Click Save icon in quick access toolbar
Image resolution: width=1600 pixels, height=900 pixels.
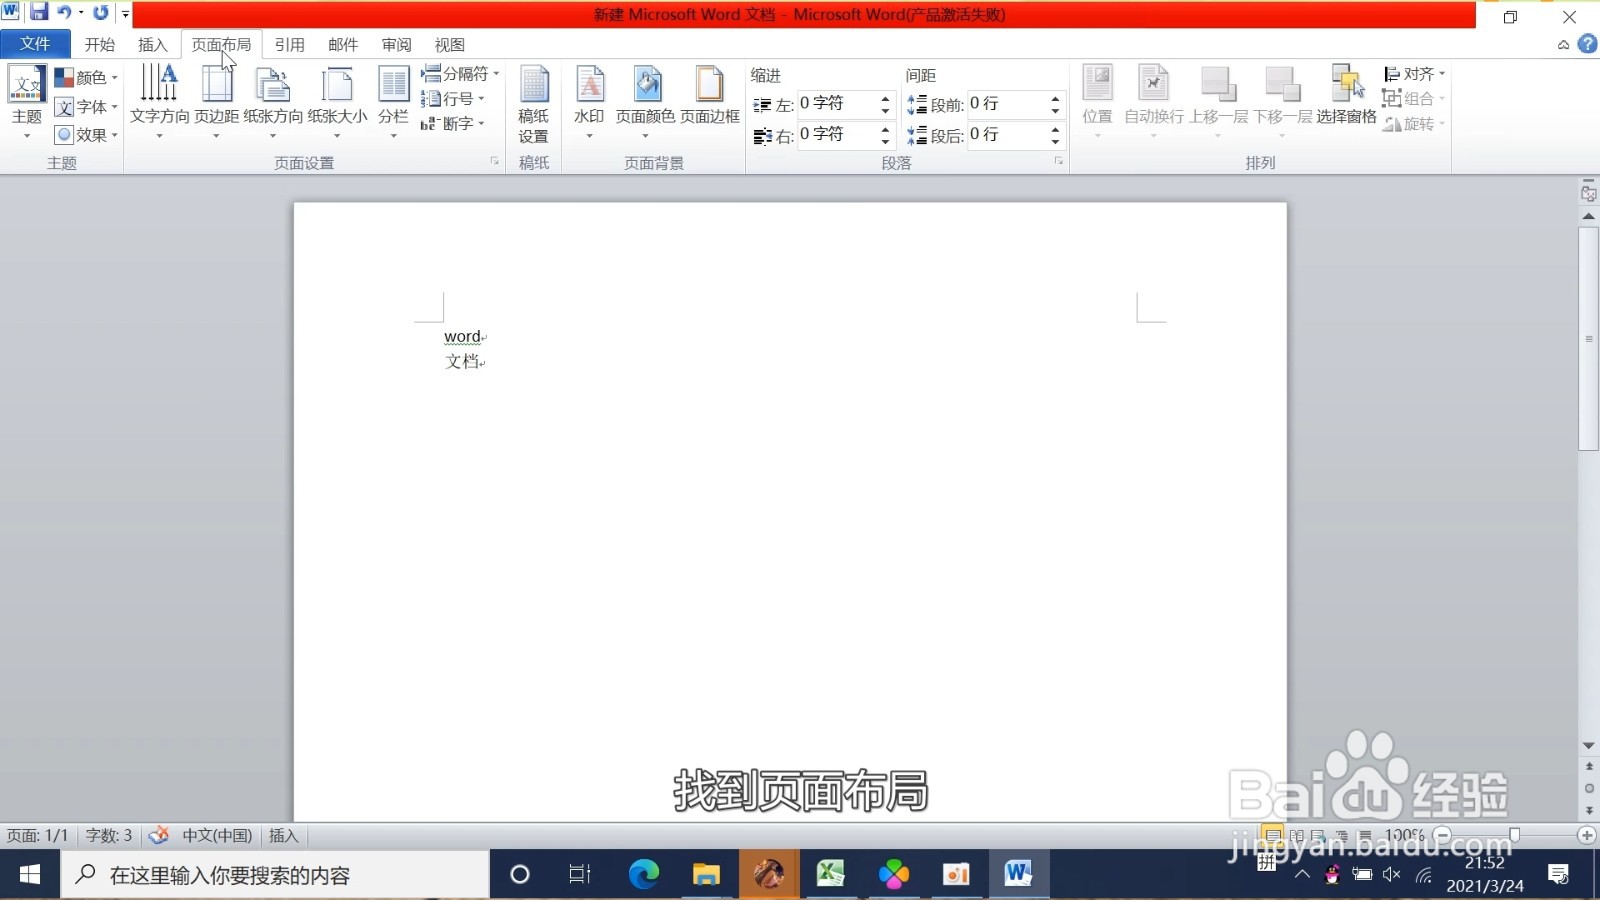click(x=39, y=12)
